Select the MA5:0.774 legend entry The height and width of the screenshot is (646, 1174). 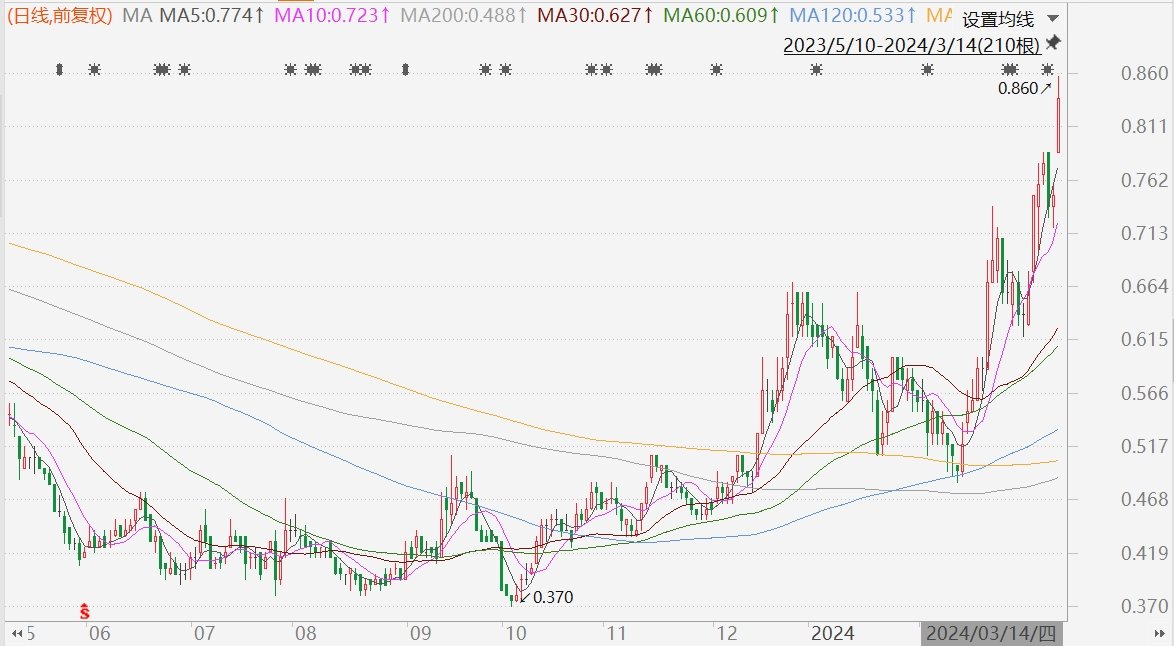tap(212, 15)
